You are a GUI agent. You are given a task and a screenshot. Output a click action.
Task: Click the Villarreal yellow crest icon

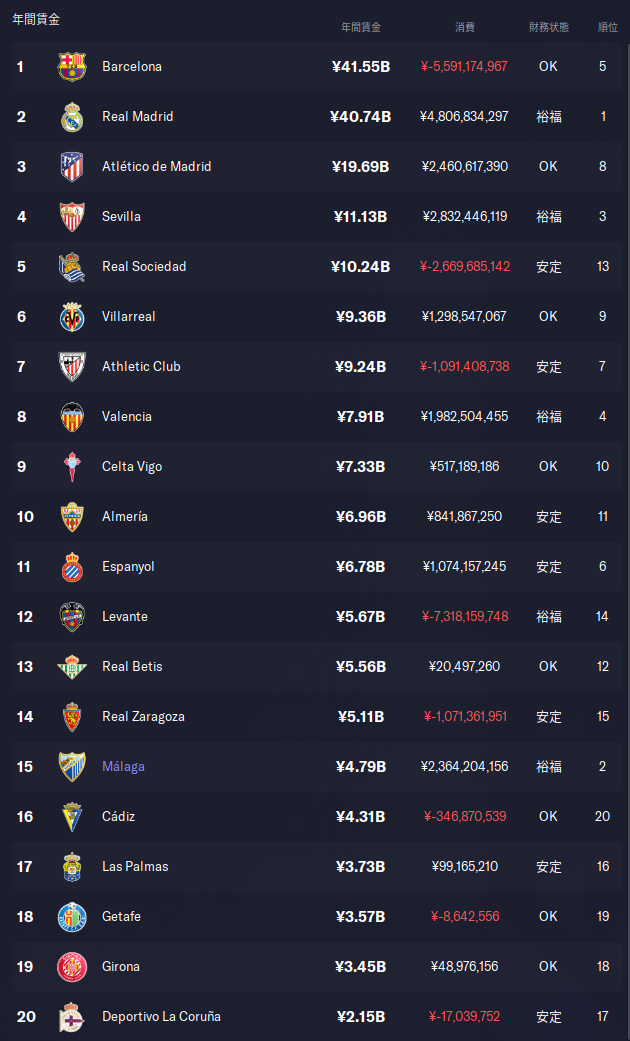[x=72, y=317]
